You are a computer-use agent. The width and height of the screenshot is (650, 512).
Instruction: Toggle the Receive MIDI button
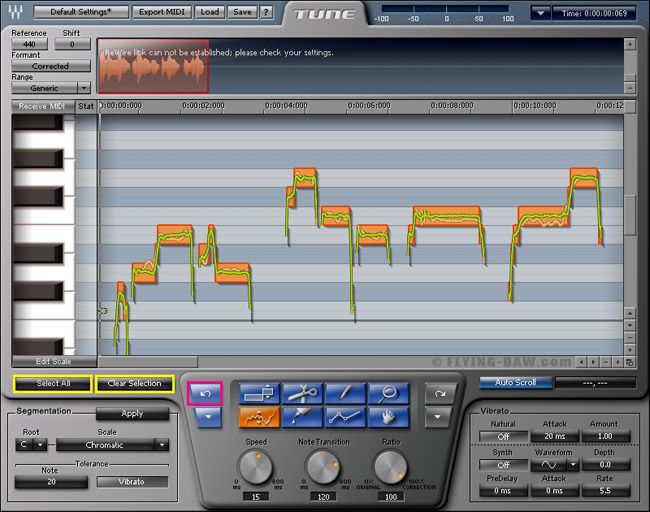pyautogui.click(x=42, y=107)
